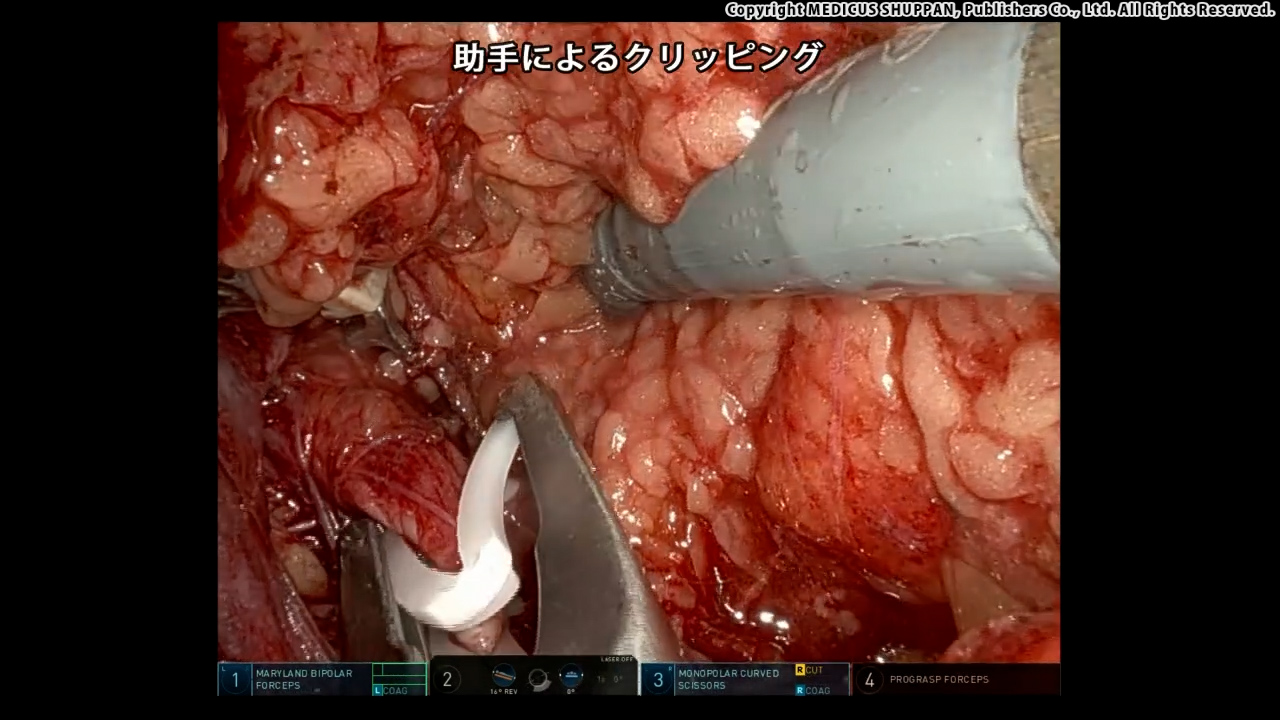The image size is (1280, 720).
Task: Click the LASER OFF status text
Action: click(617, 659)
